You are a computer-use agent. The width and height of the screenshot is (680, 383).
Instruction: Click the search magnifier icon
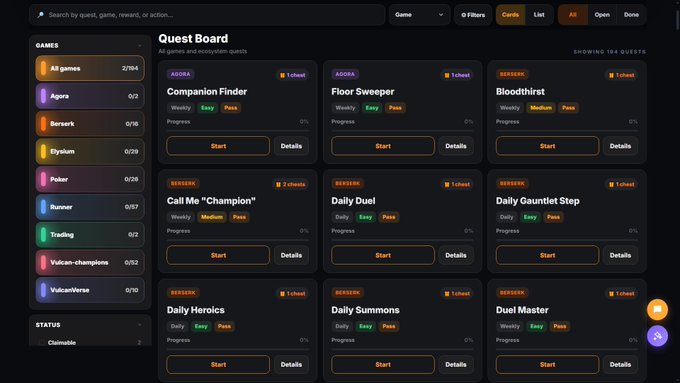coord(40,15)
